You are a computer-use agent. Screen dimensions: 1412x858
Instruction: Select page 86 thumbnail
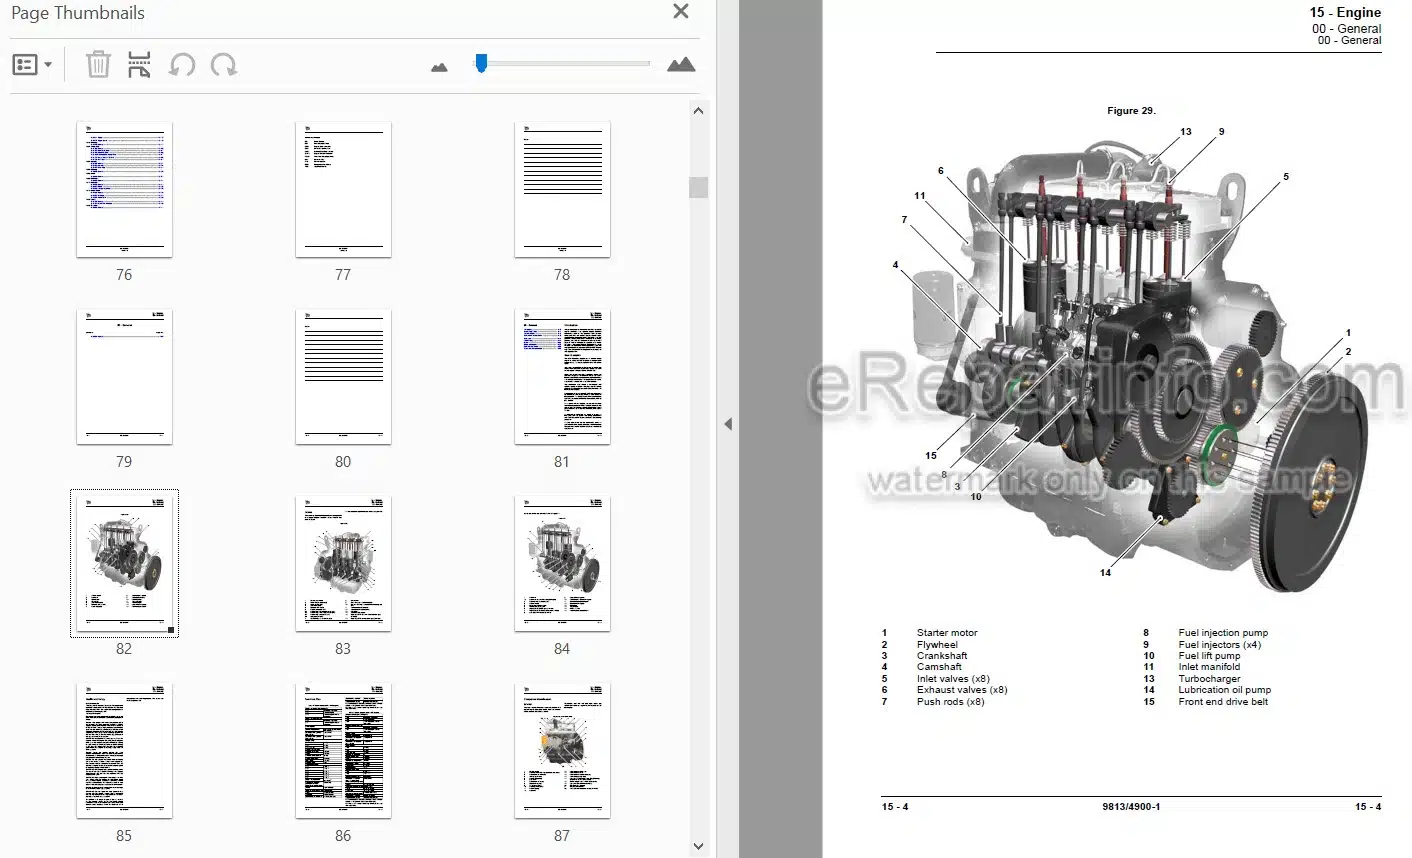coord(343,751)
